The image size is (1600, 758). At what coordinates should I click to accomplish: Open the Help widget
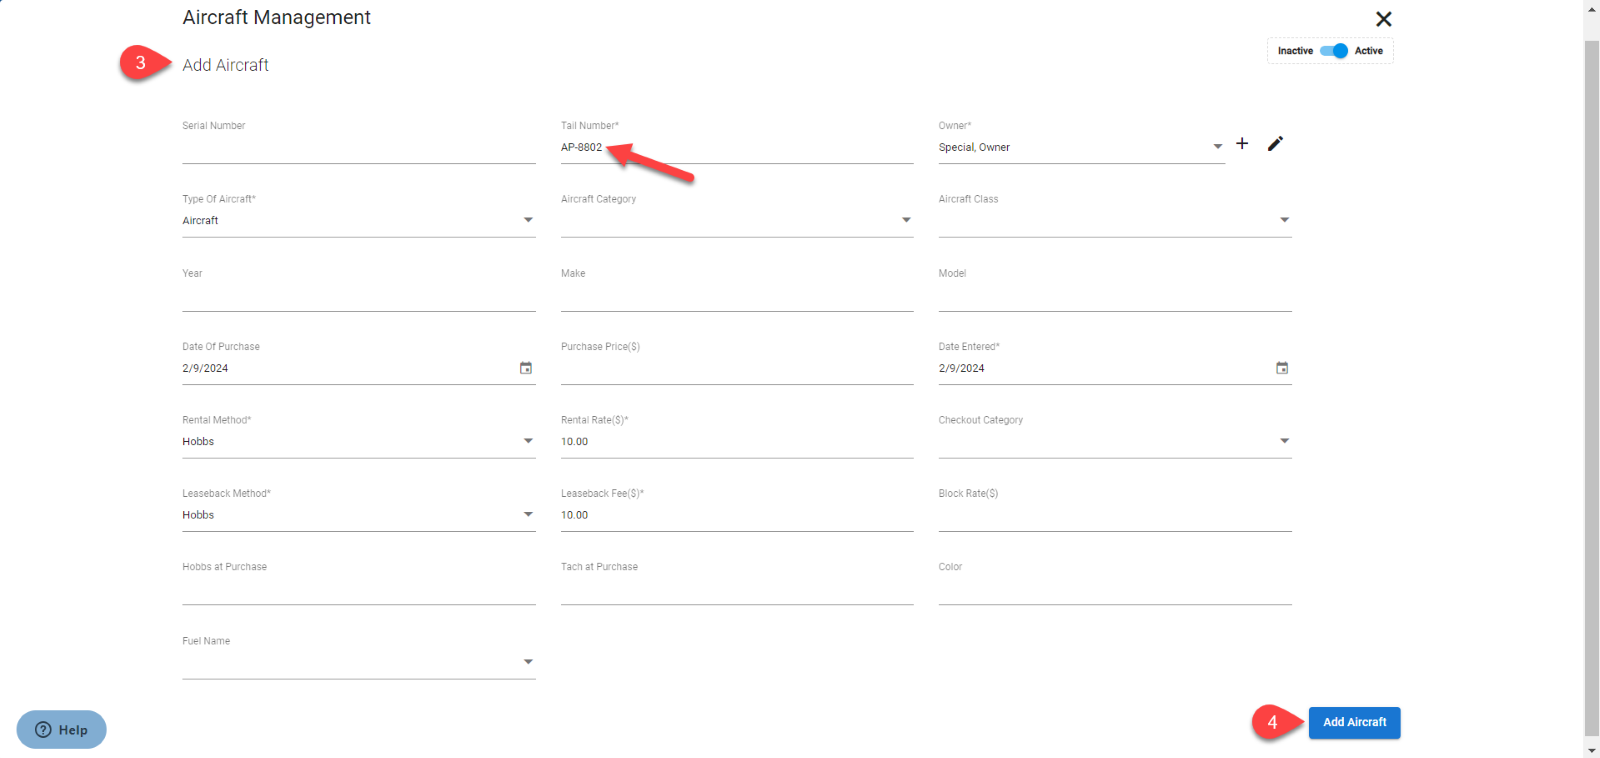coord(62,730)
